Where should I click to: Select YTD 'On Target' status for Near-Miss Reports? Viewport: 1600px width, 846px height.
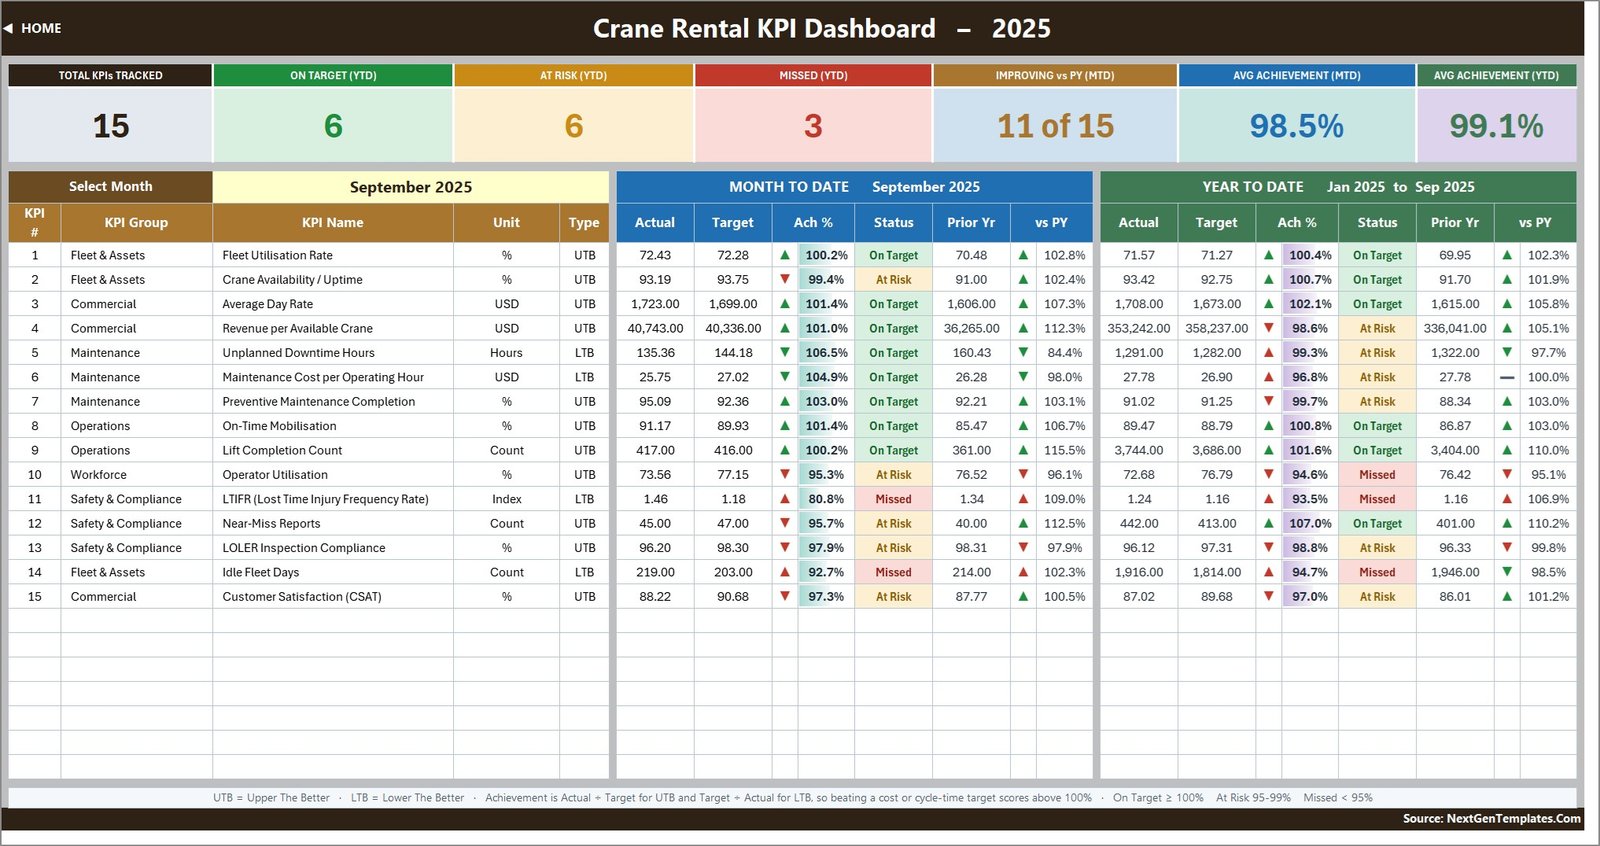tap(1377, 523)
